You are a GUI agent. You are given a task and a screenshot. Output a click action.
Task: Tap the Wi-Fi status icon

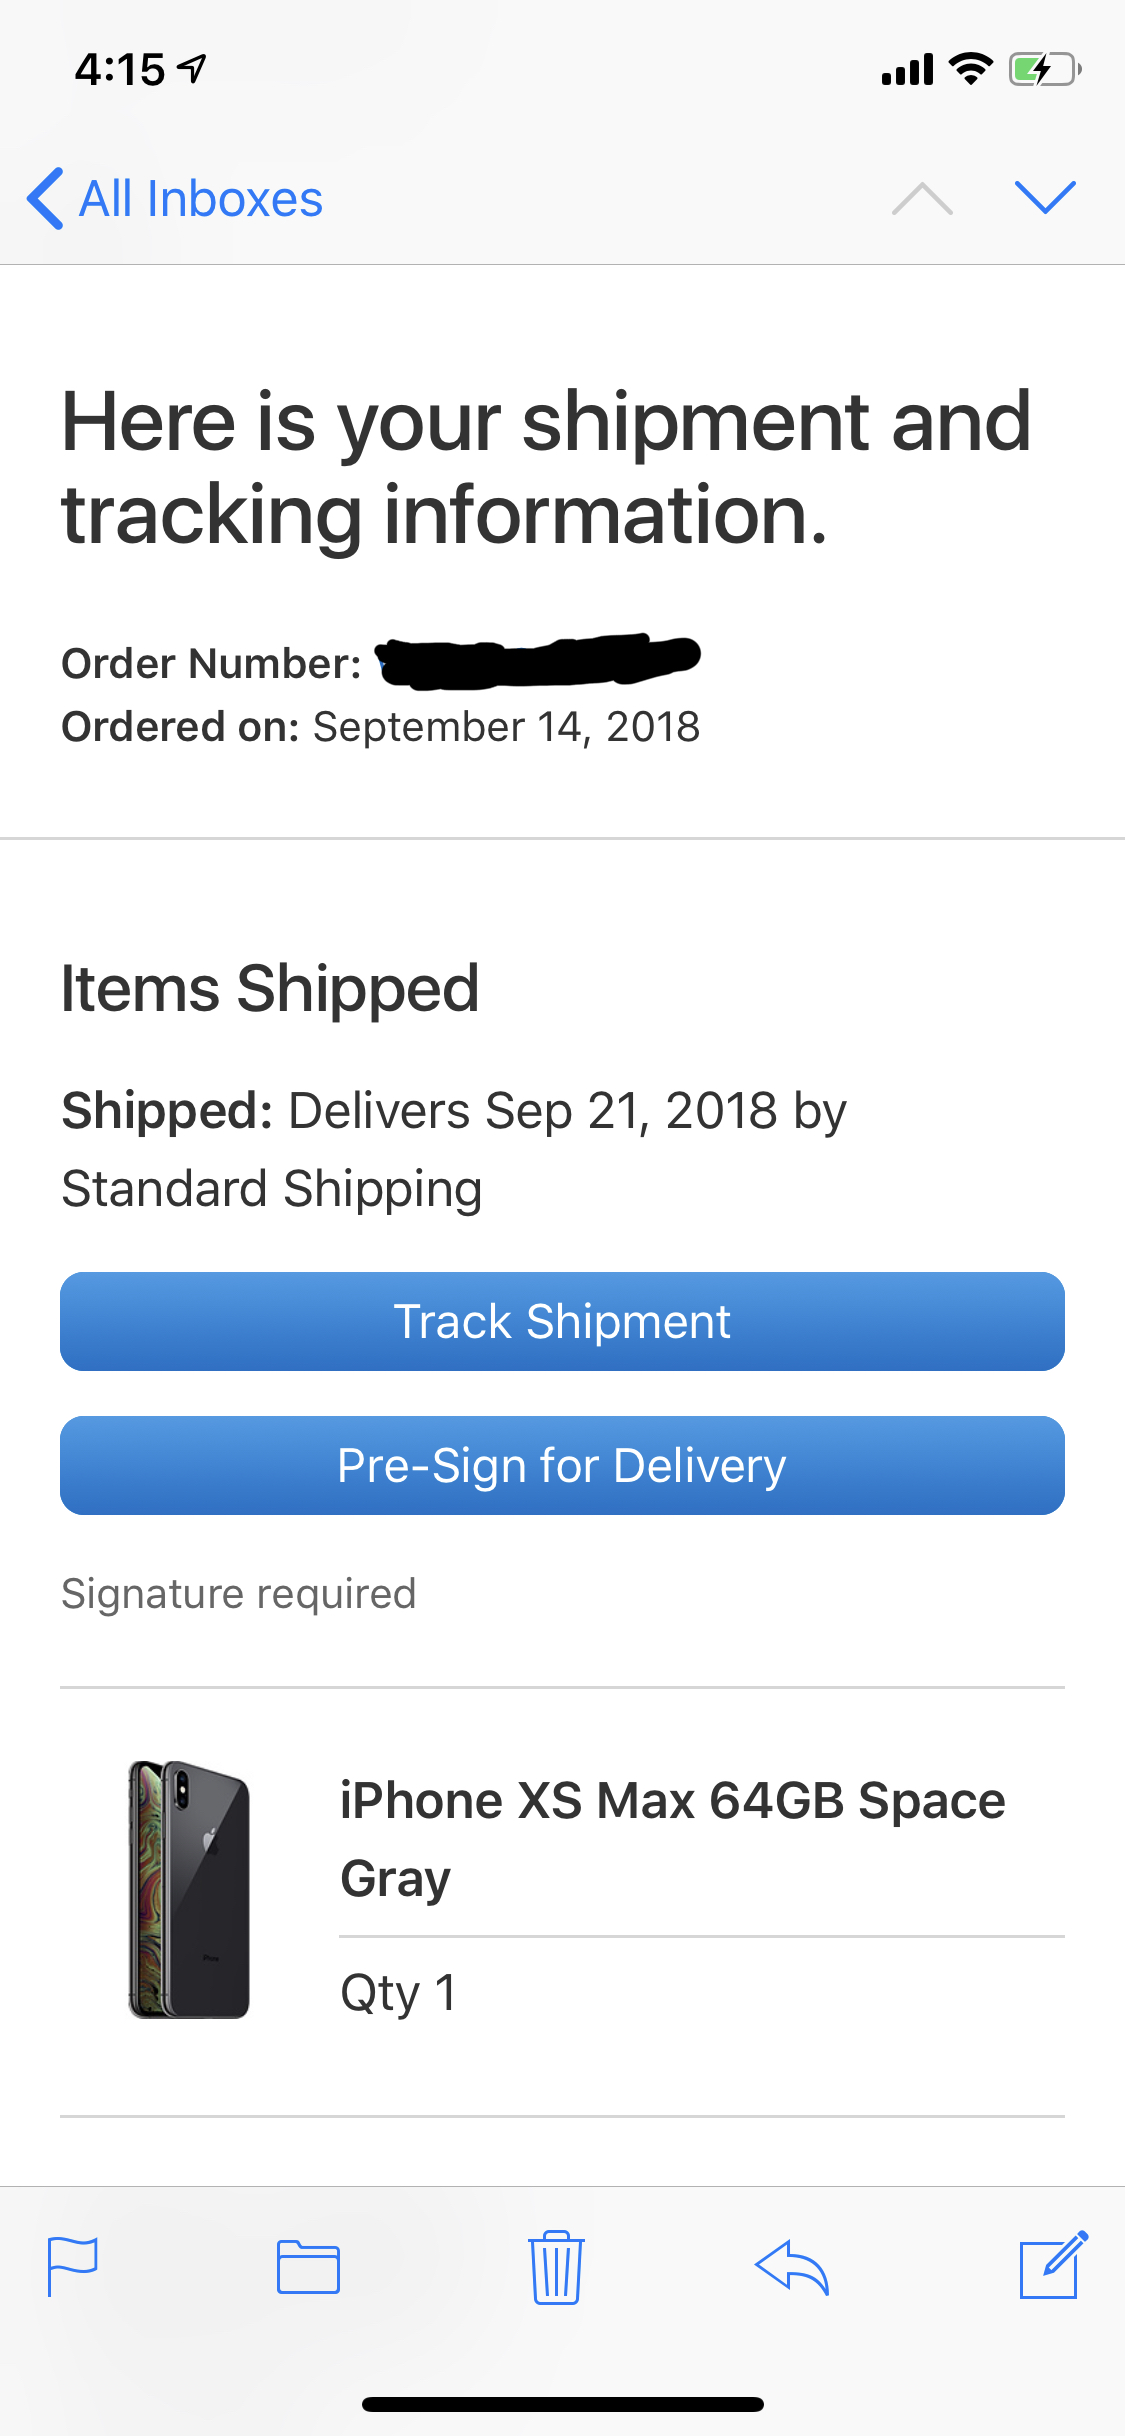[970, 69]
